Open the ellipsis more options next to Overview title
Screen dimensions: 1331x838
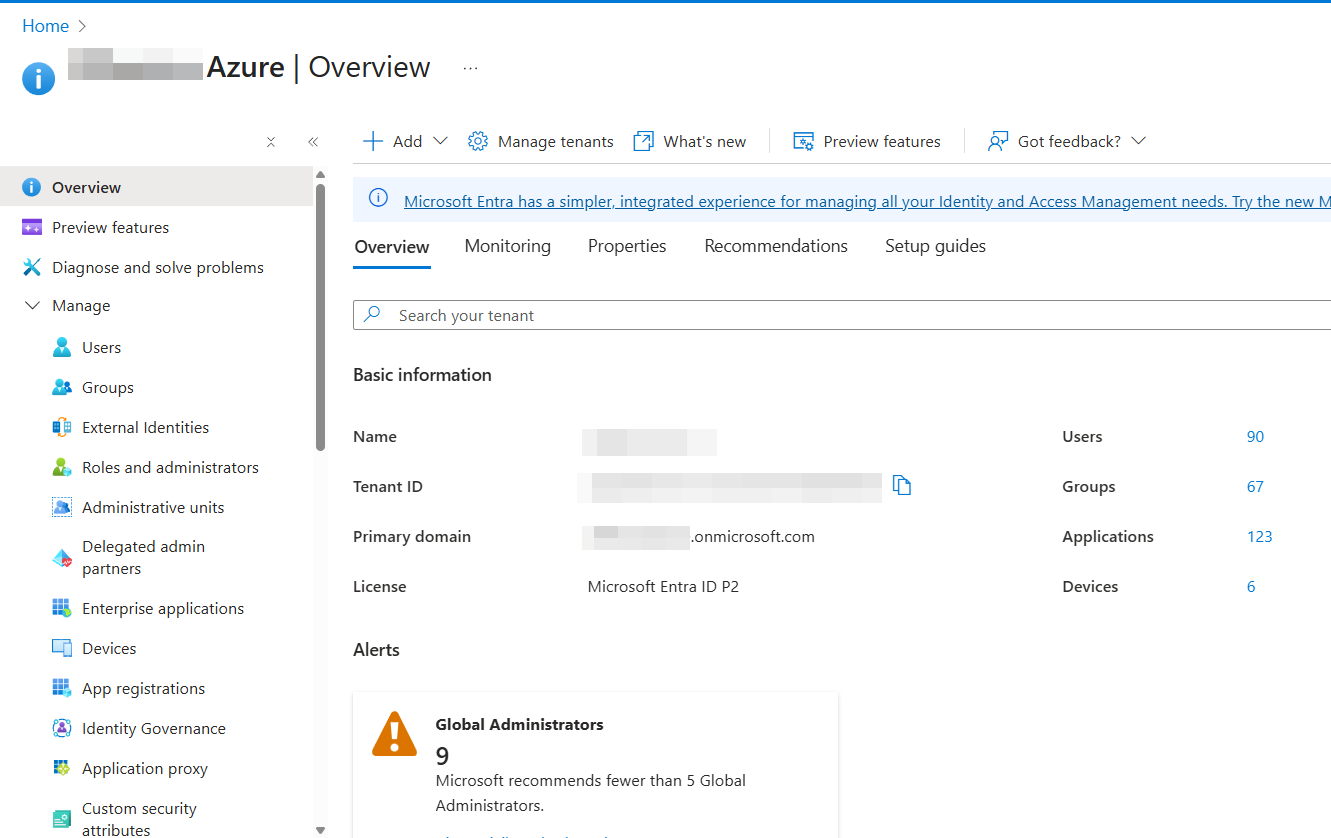point(471,68)
